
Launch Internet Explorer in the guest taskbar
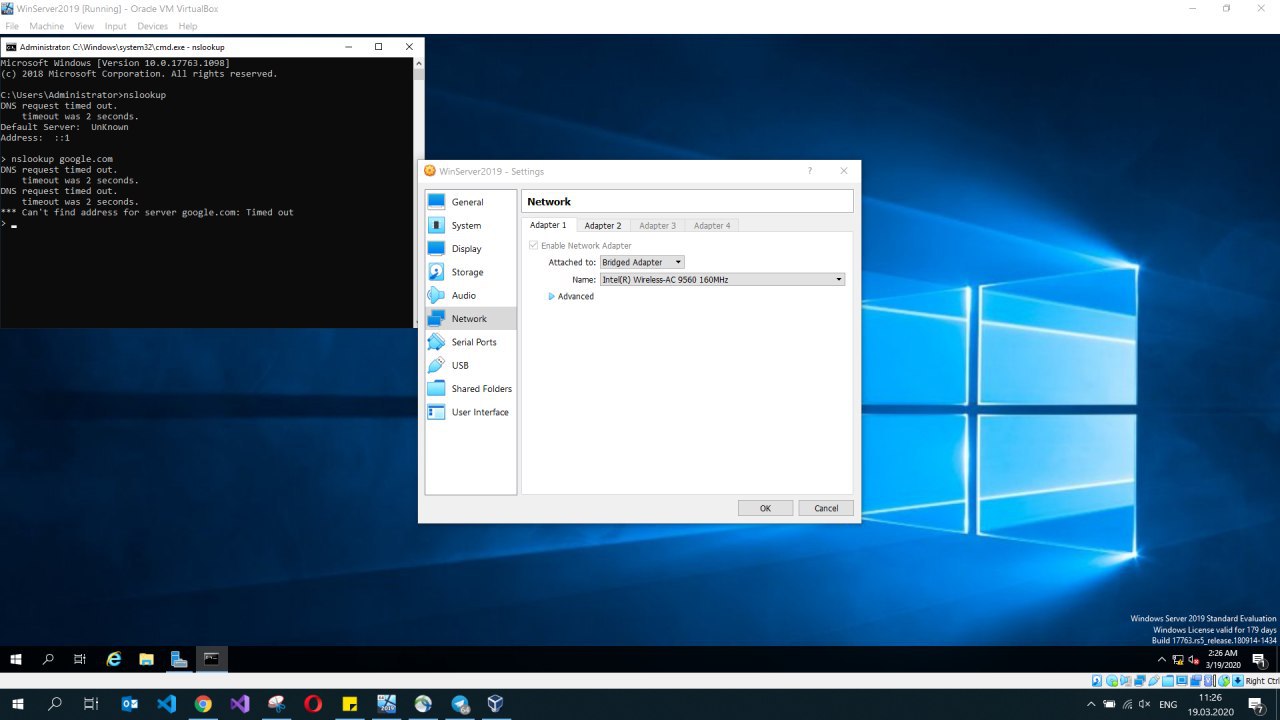tap(114, 659)
